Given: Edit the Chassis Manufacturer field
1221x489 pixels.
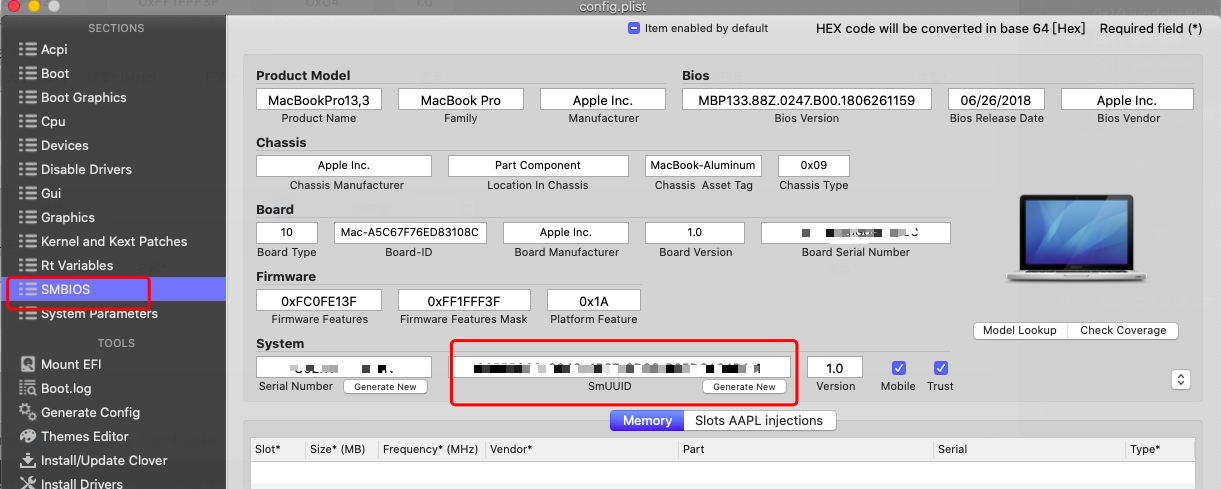Looking at the screenshot, I should (344, 166).
